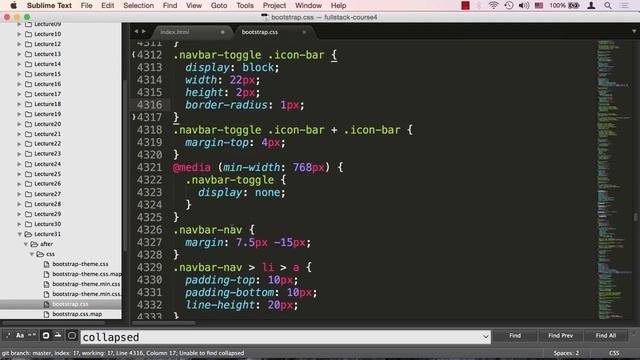
Task: Open the Find menu
Action: [170, 5]
